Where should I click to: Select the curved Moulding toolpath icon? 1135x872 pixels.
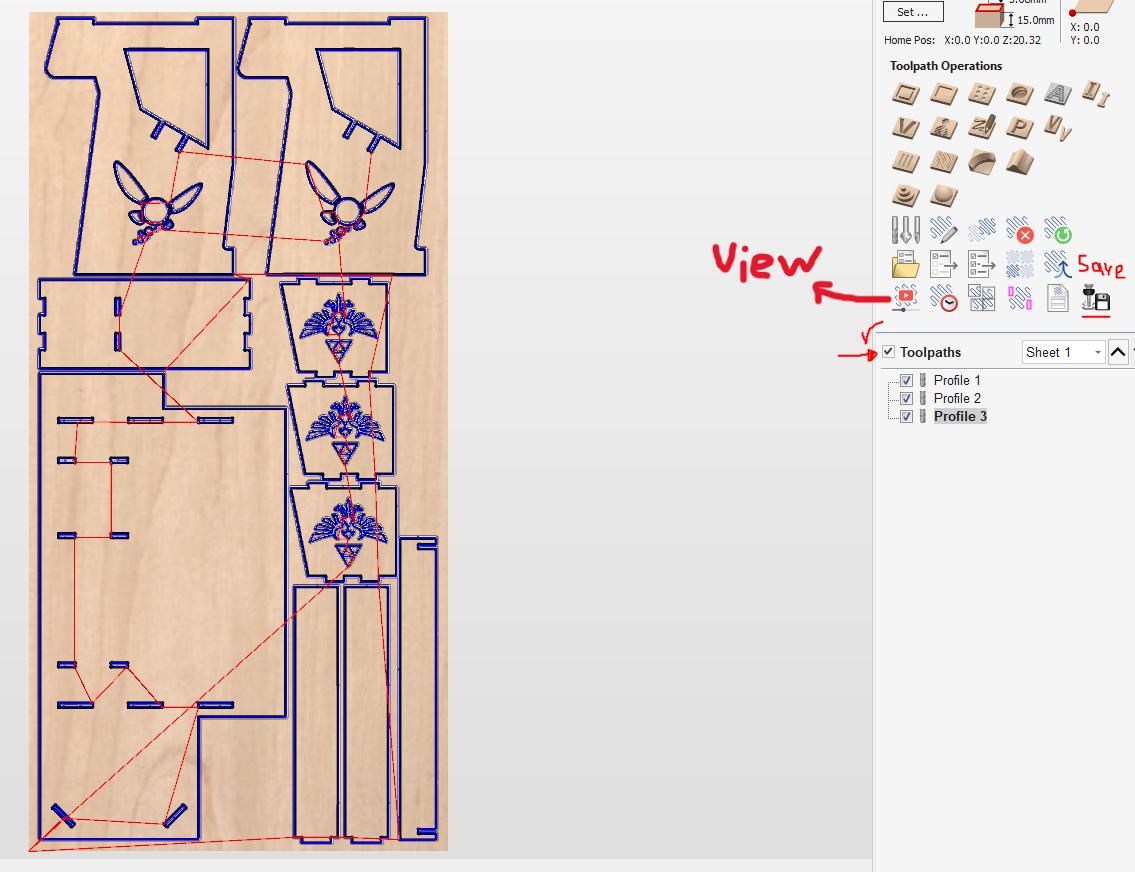[x=982, y=161]
